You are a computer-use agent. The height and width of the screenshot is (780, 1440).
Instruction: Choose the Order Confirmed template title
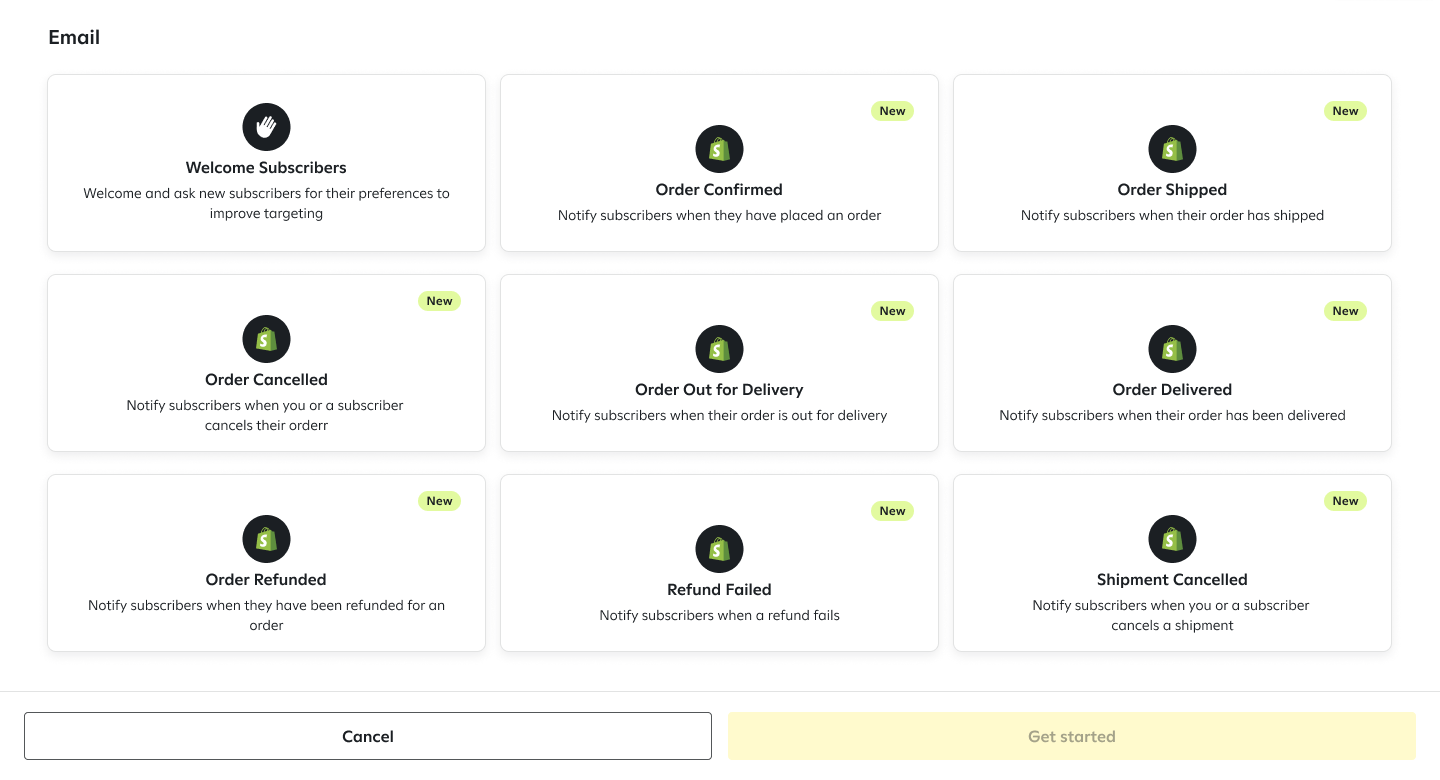(x=719, y=190)
